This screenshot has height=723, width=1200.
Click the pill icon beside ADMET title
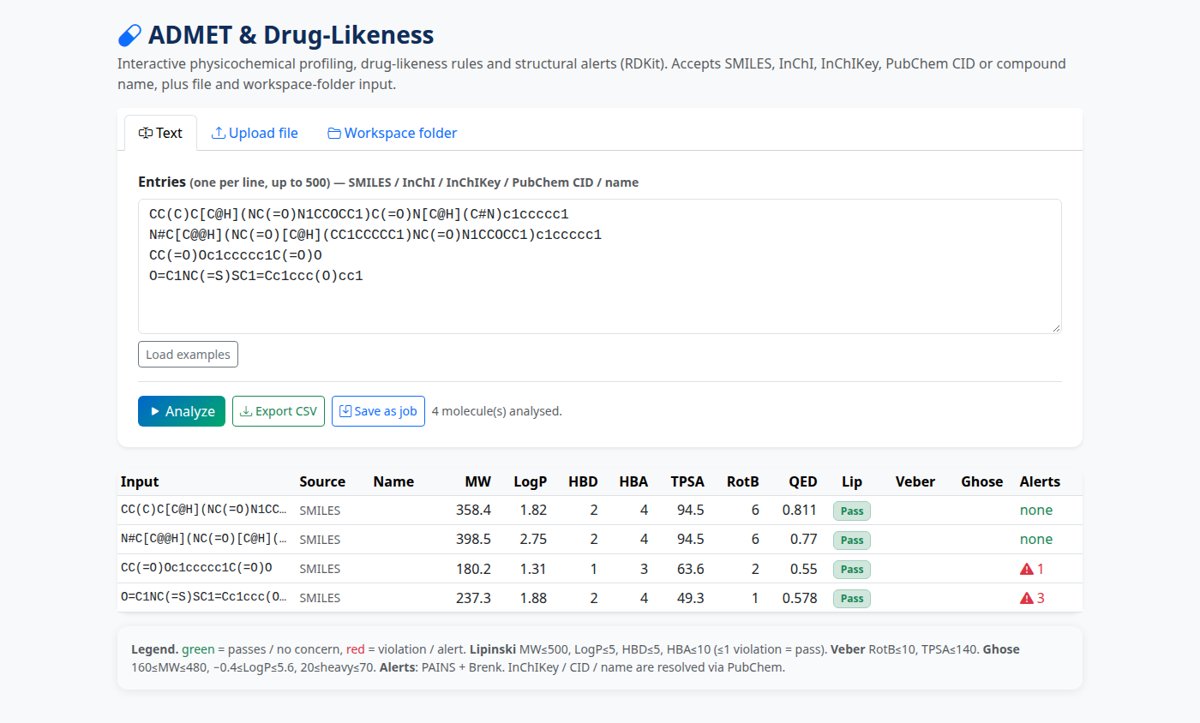click(130, 36)
